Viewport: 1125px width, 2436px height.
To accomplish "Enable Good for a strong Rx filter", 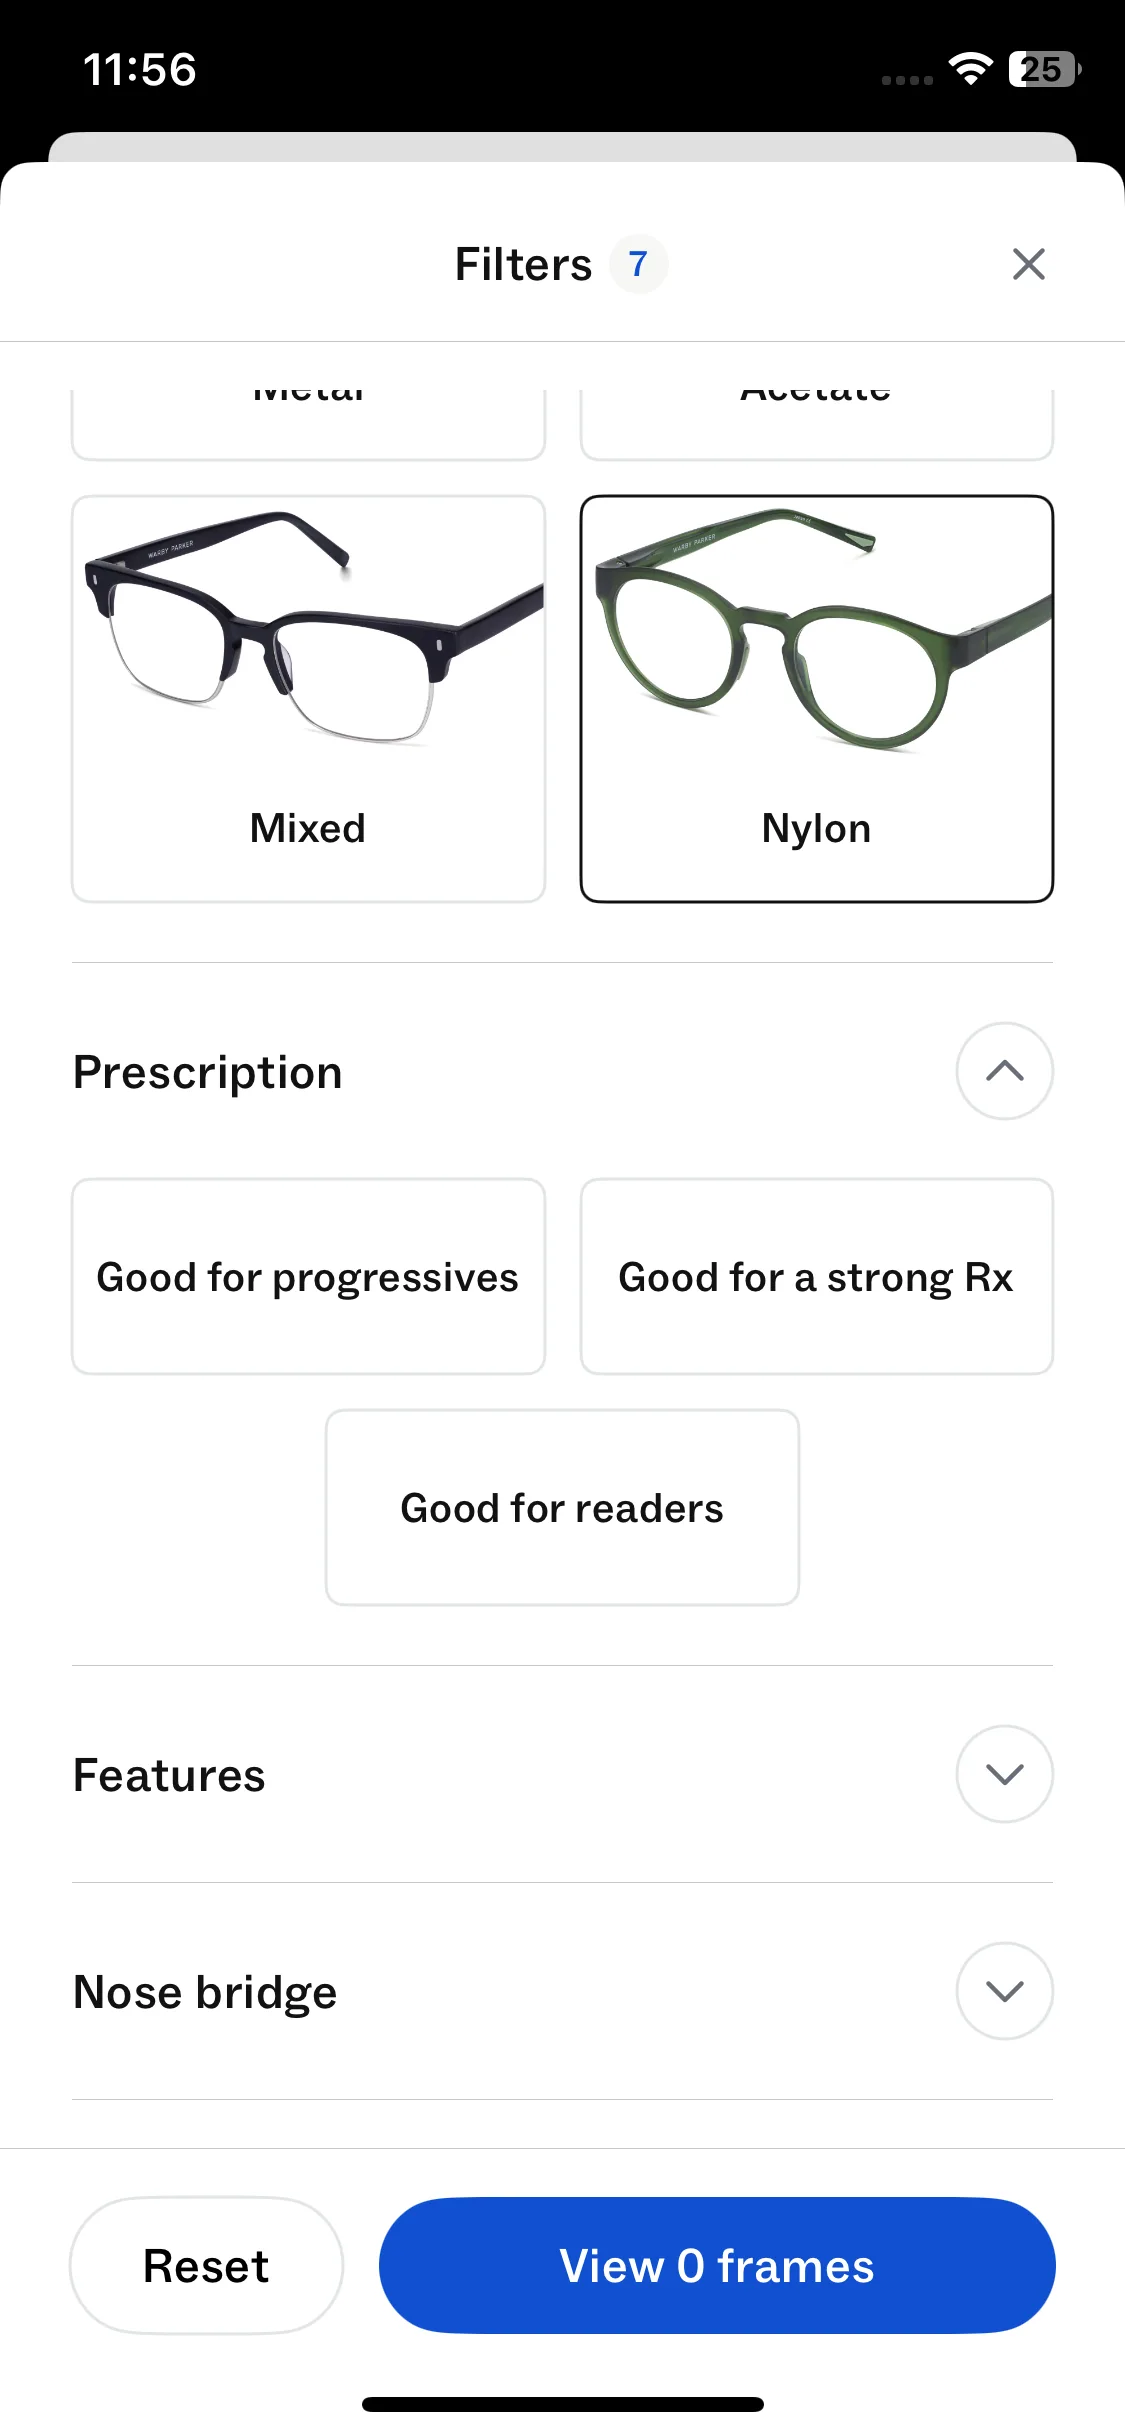I will click(816, 1277).
